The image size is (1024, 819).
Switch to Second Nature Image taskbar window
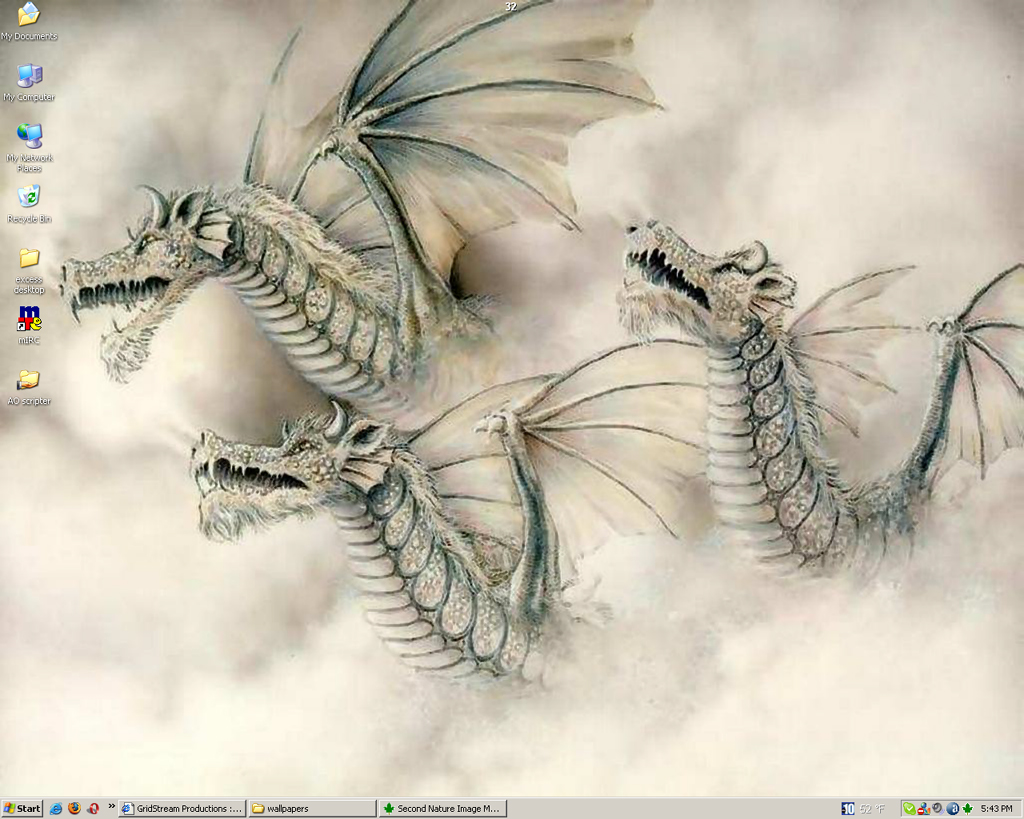point(442,808)
